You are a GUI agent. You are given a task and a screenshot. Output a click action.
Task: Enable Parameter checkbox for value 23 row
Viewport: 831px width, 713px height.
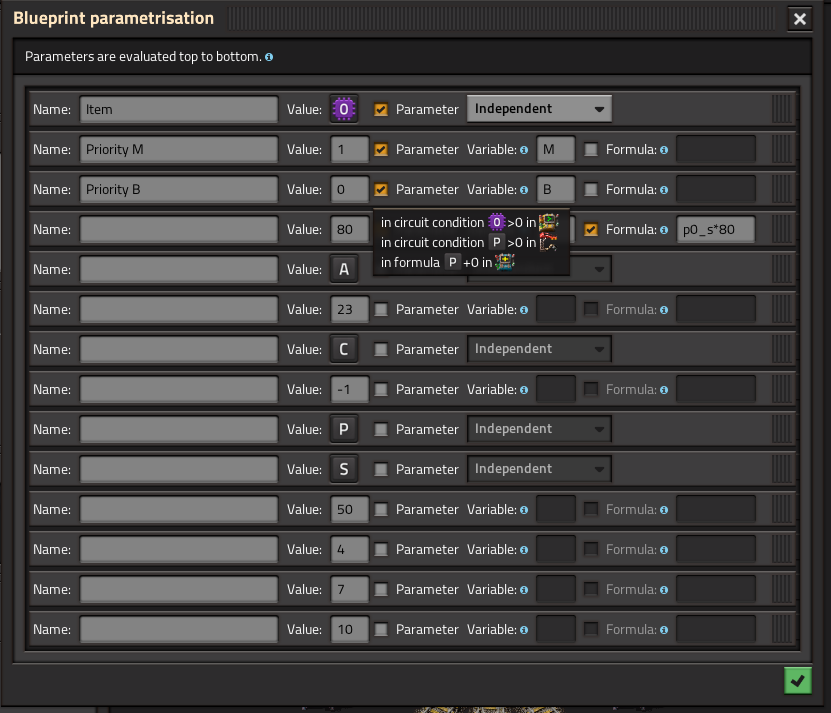click(381, 310)
